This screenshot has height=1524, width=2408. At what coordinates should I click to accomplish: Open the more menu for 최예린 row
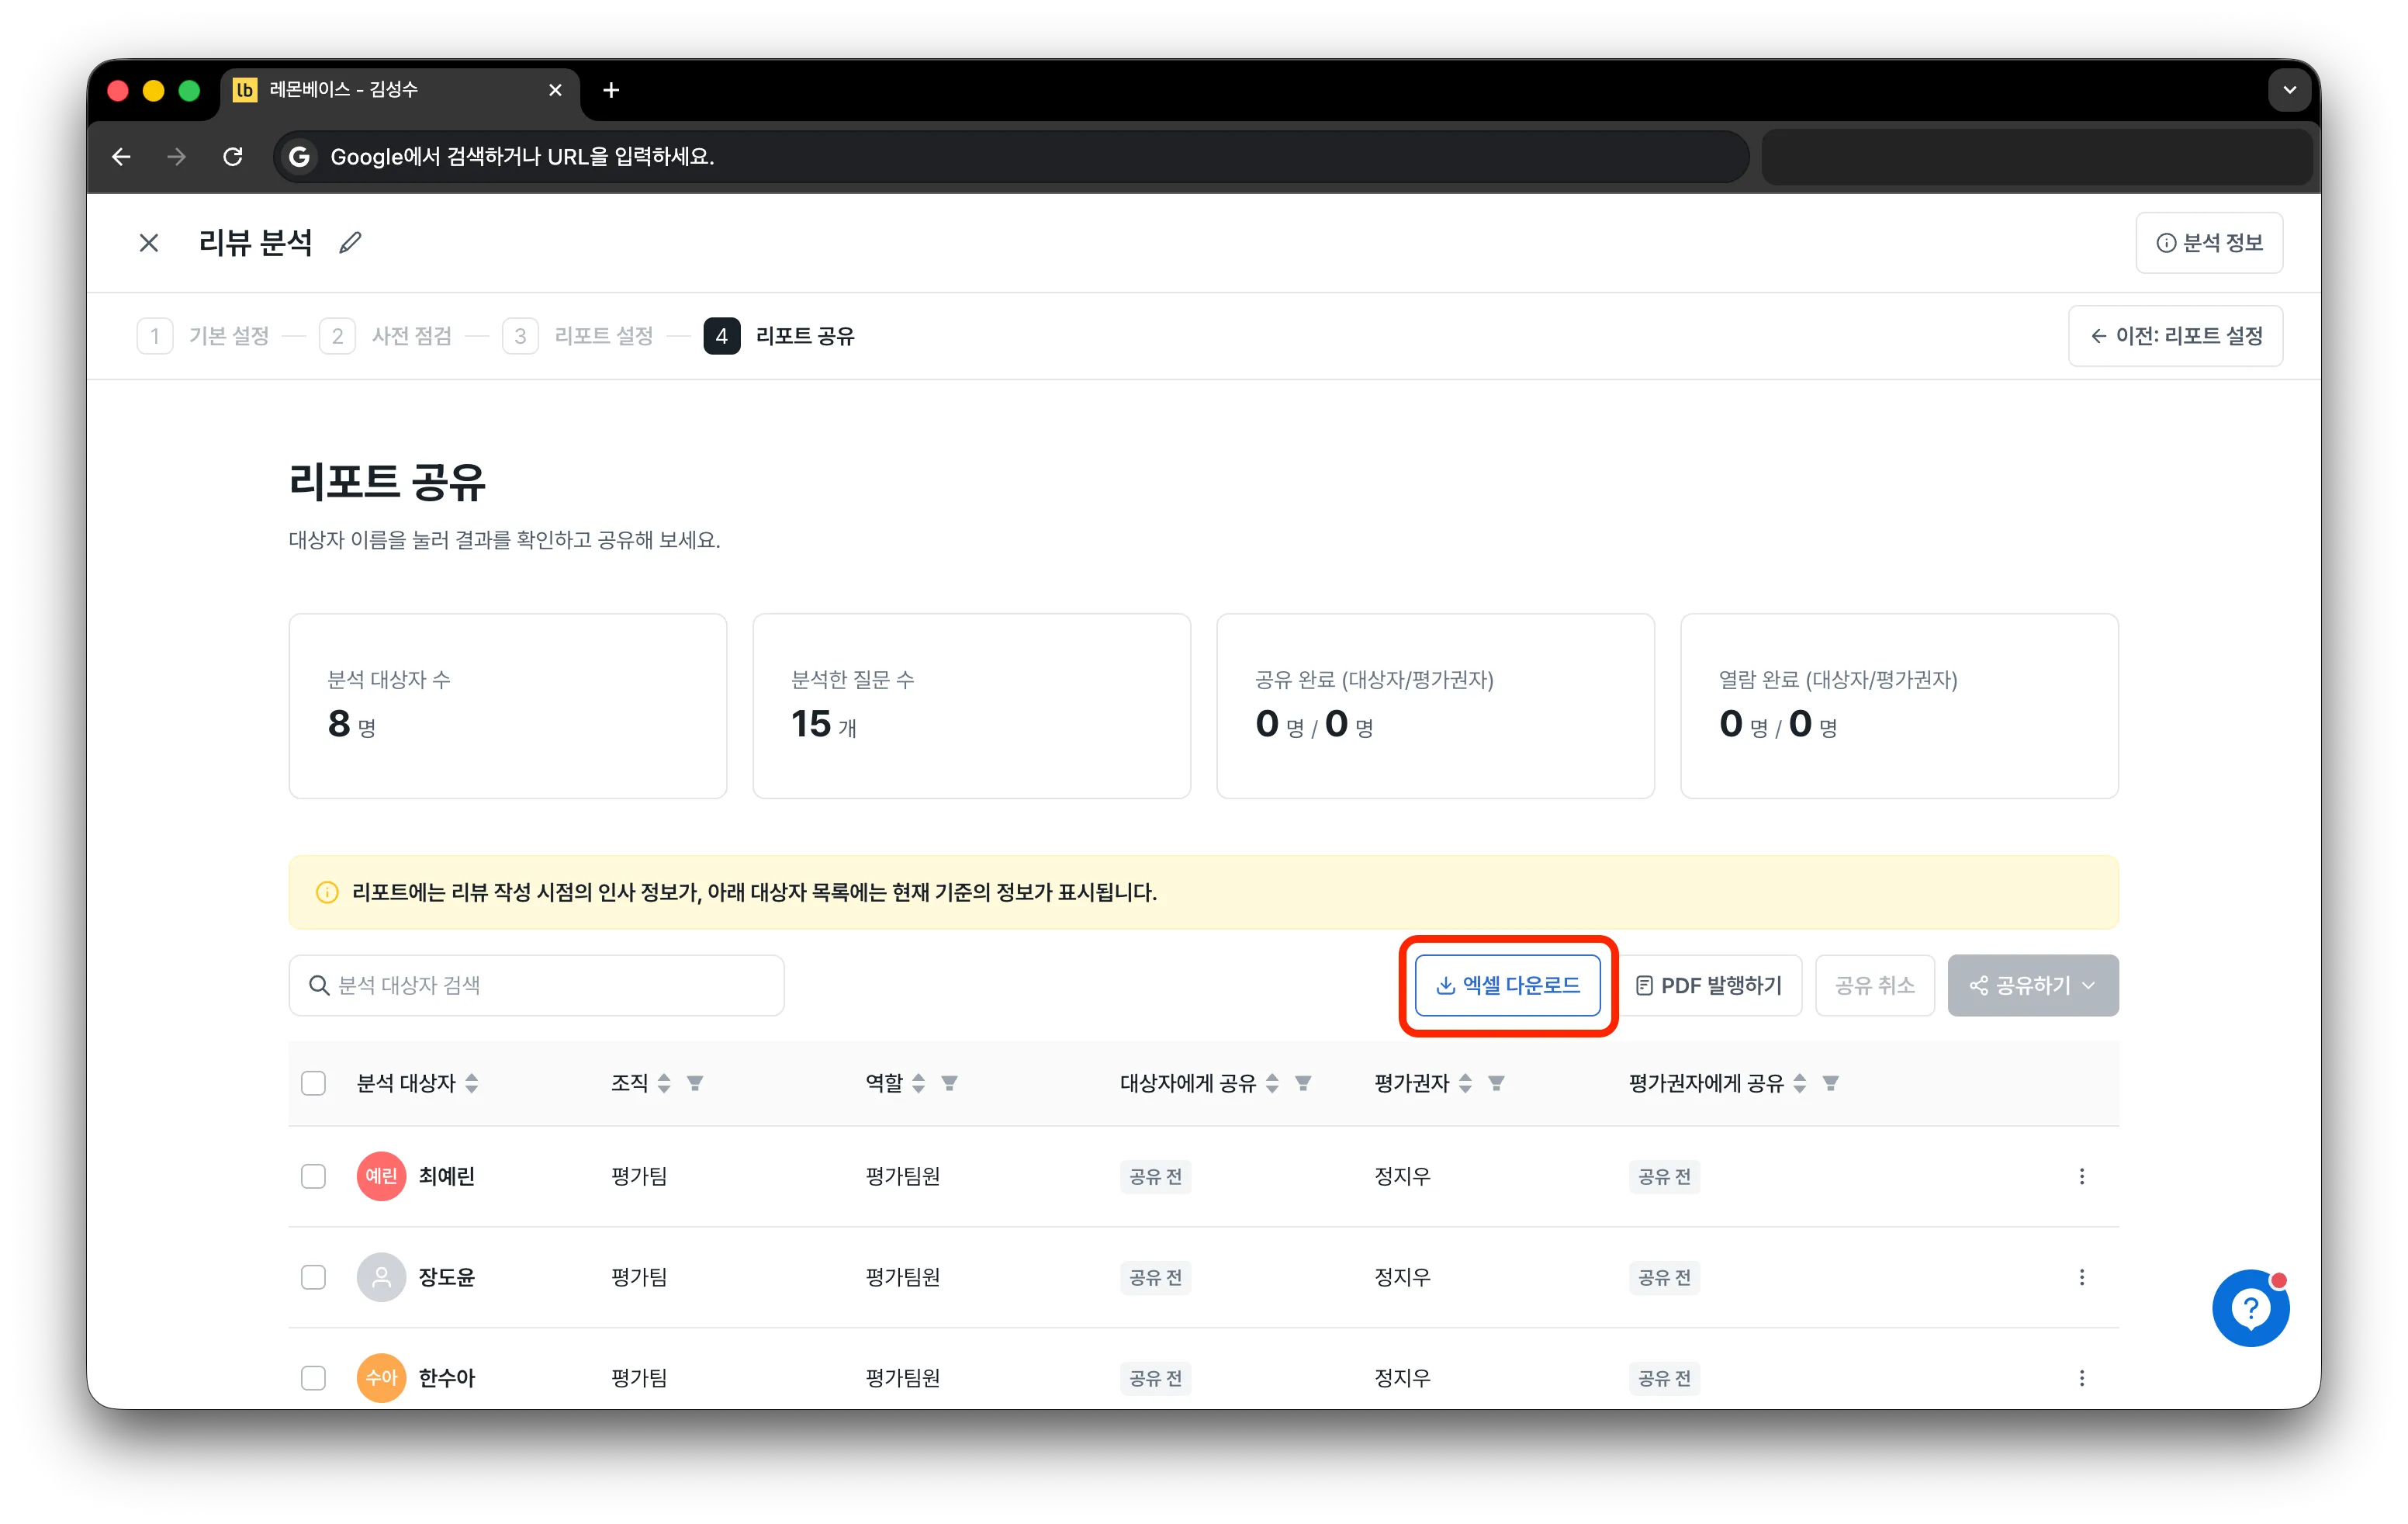[x=2082, y=1176]
